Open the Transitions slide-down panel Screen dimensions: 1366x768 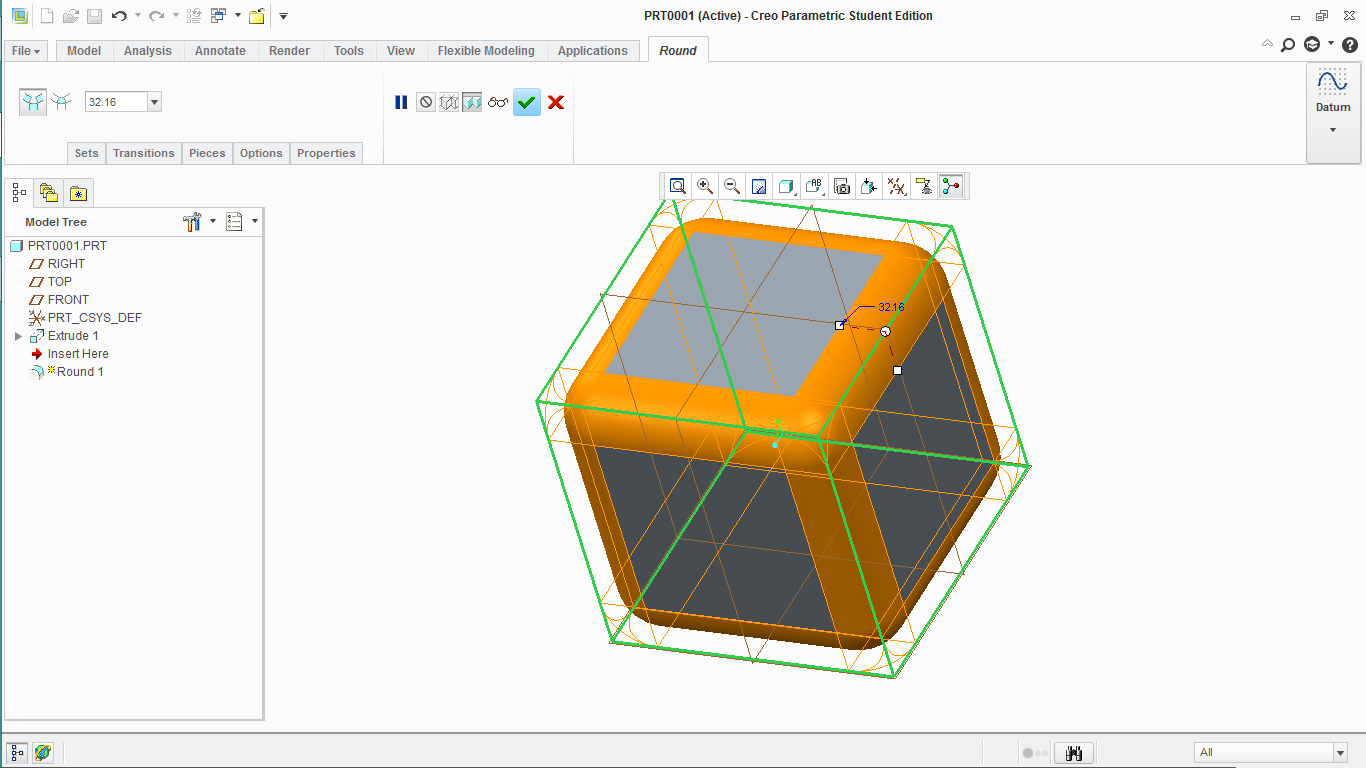click(144, 153)
